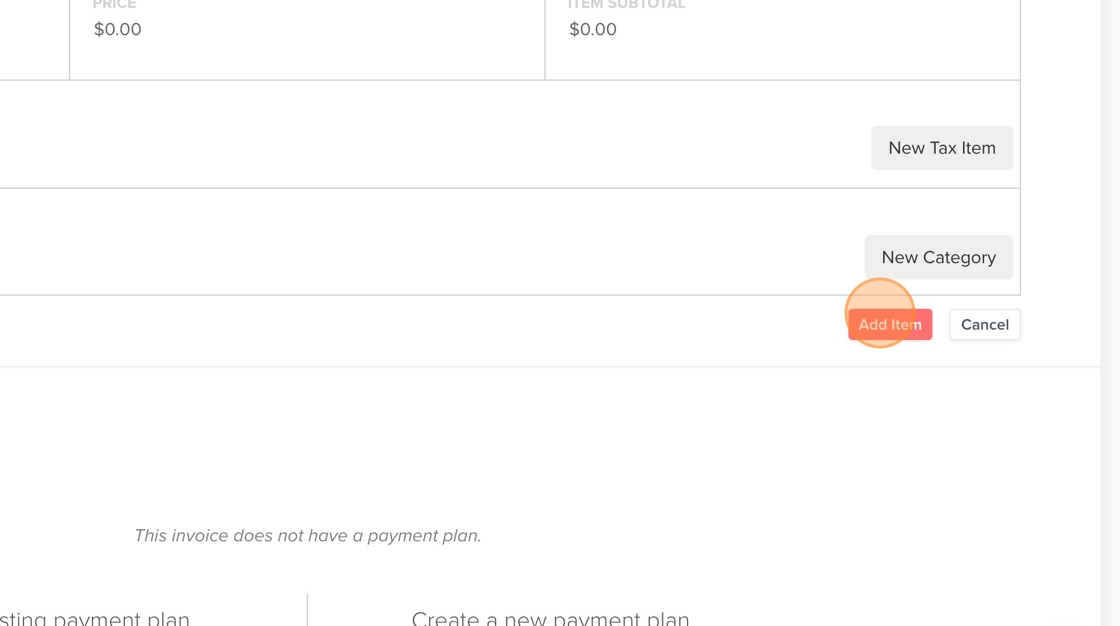
Task: Select the 'Create a new payment plan' heading
Action: pos(550,617)
